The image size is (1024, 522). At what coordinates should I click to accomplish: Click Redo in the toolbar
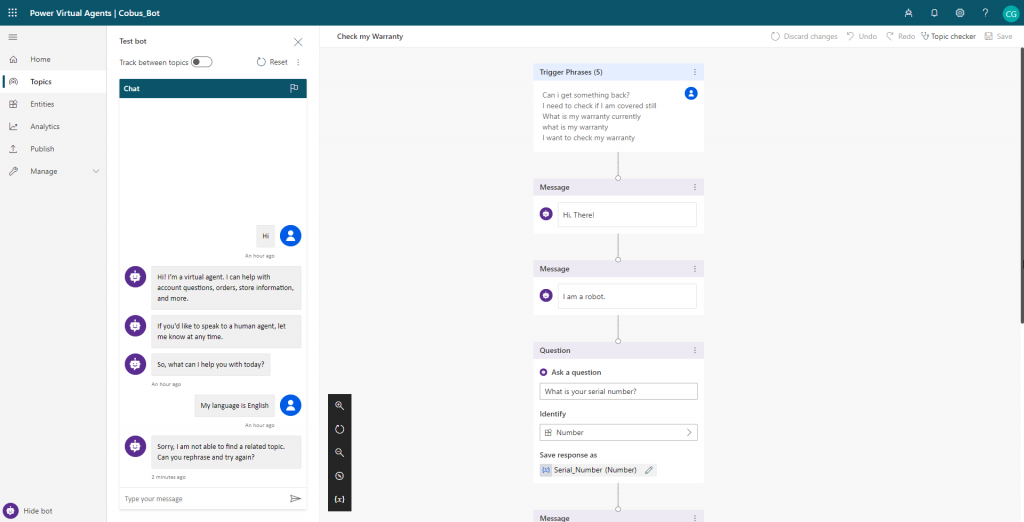pos(900,37)
